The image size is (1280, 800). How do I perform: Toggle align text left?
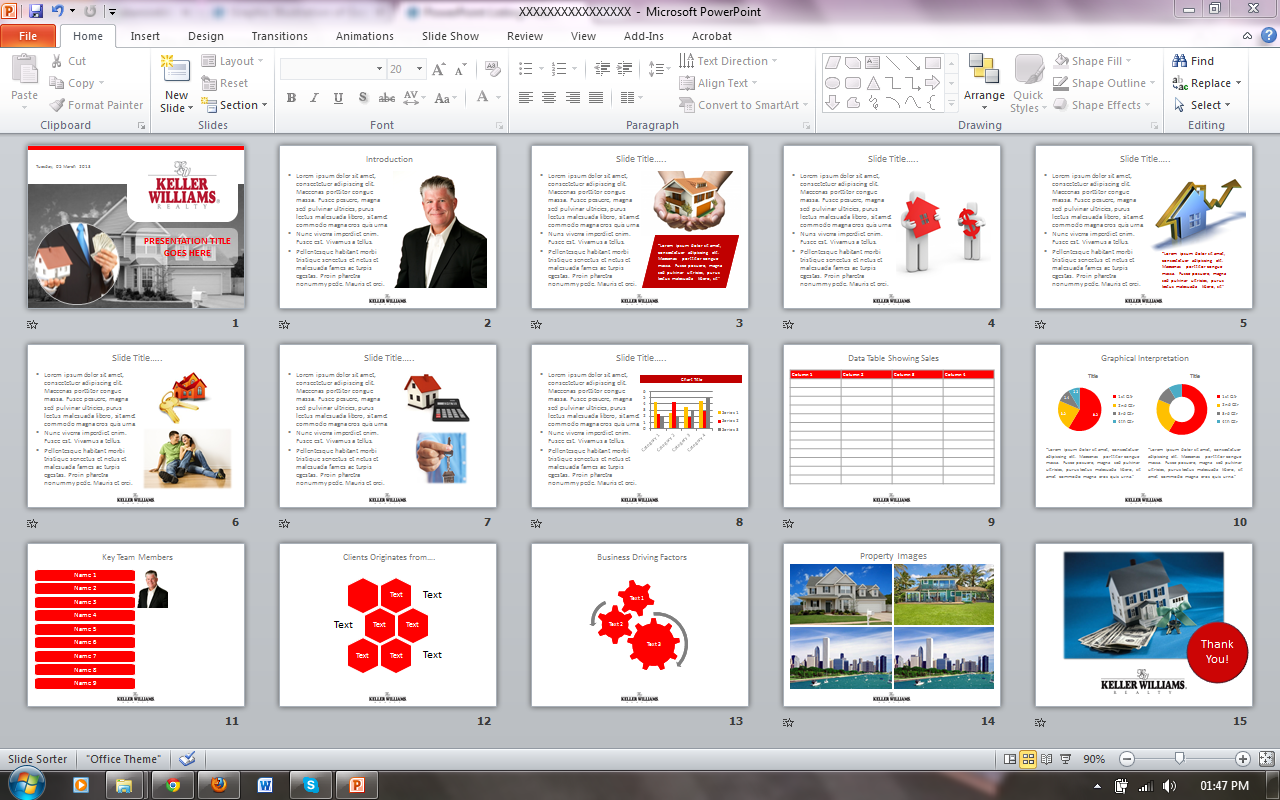525,98
